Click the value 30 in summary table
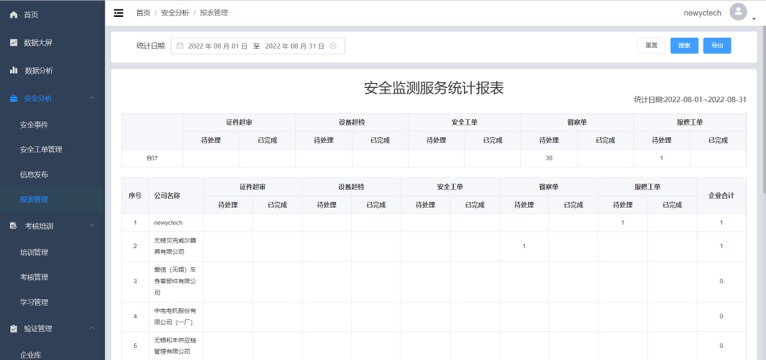The width and height of the screenshot is (766, 360). click(549, 158)
